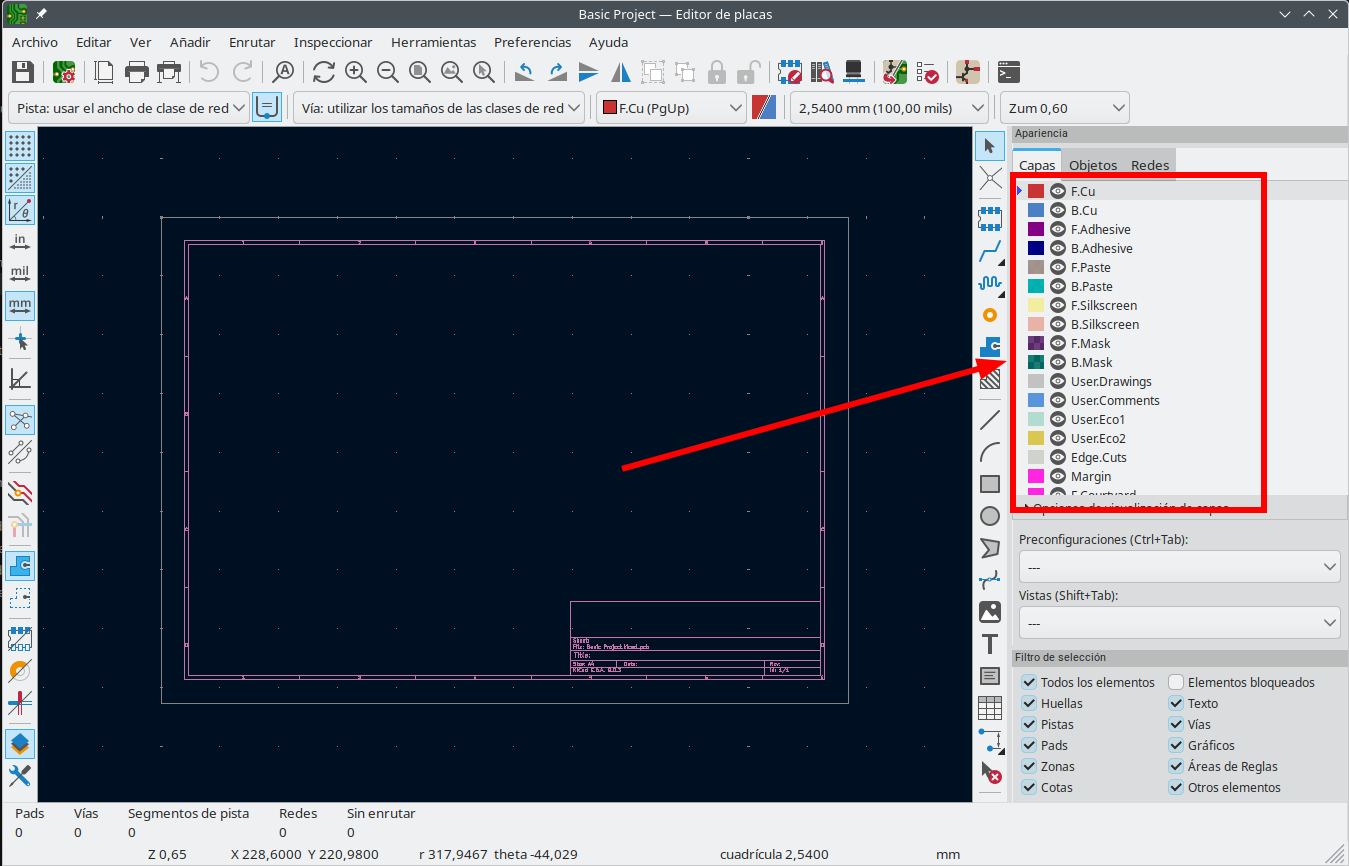Click the F.Silkscreen color swatch
The width and height of the screenshot is (1349, 866).
coord(1036,305)
